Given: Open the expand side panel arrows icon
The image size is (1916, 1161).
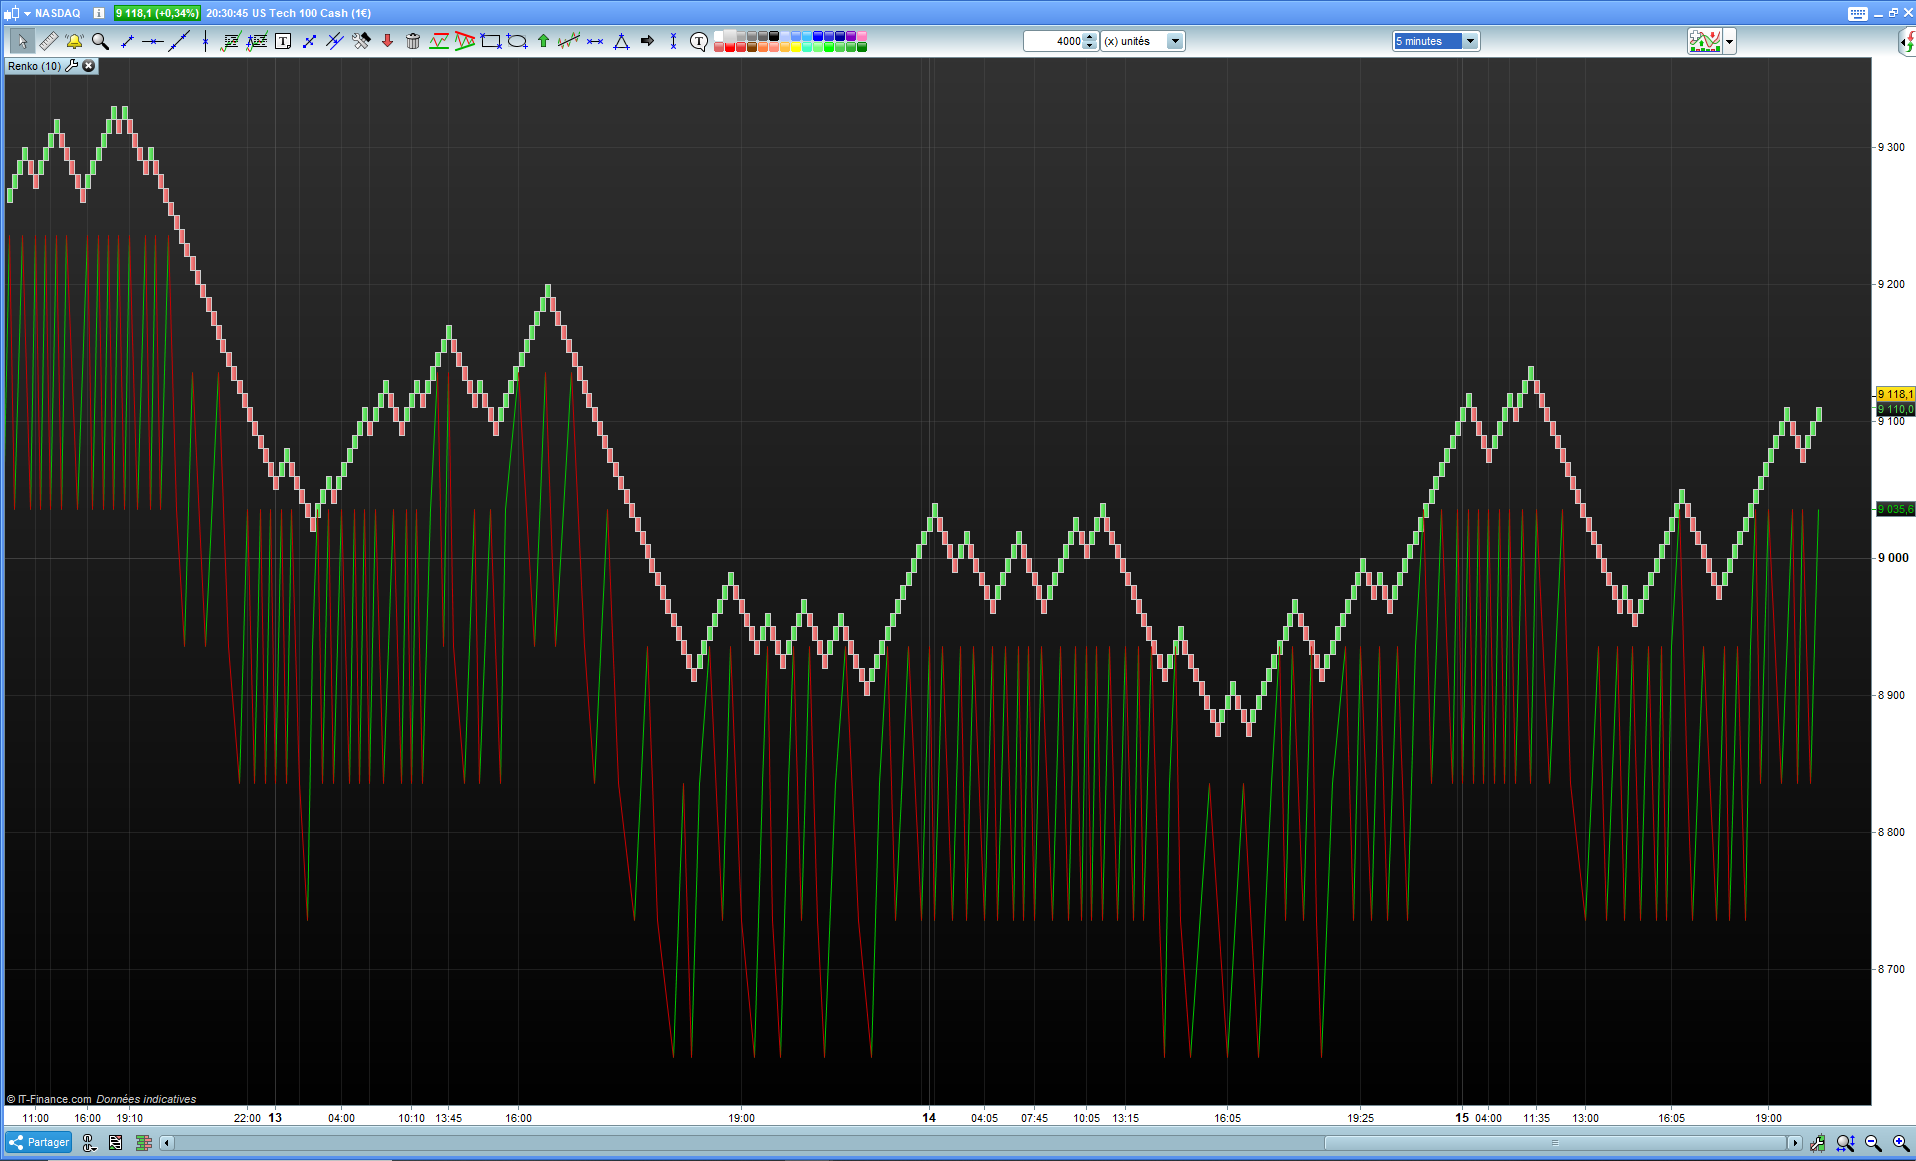Looking at the screenshot, I should (1907, 41).
